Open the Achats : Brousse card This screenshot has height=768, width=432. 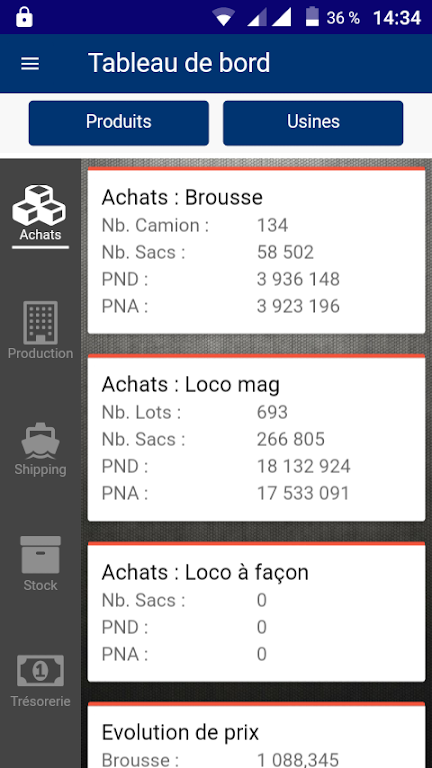(x=256, y=250)
